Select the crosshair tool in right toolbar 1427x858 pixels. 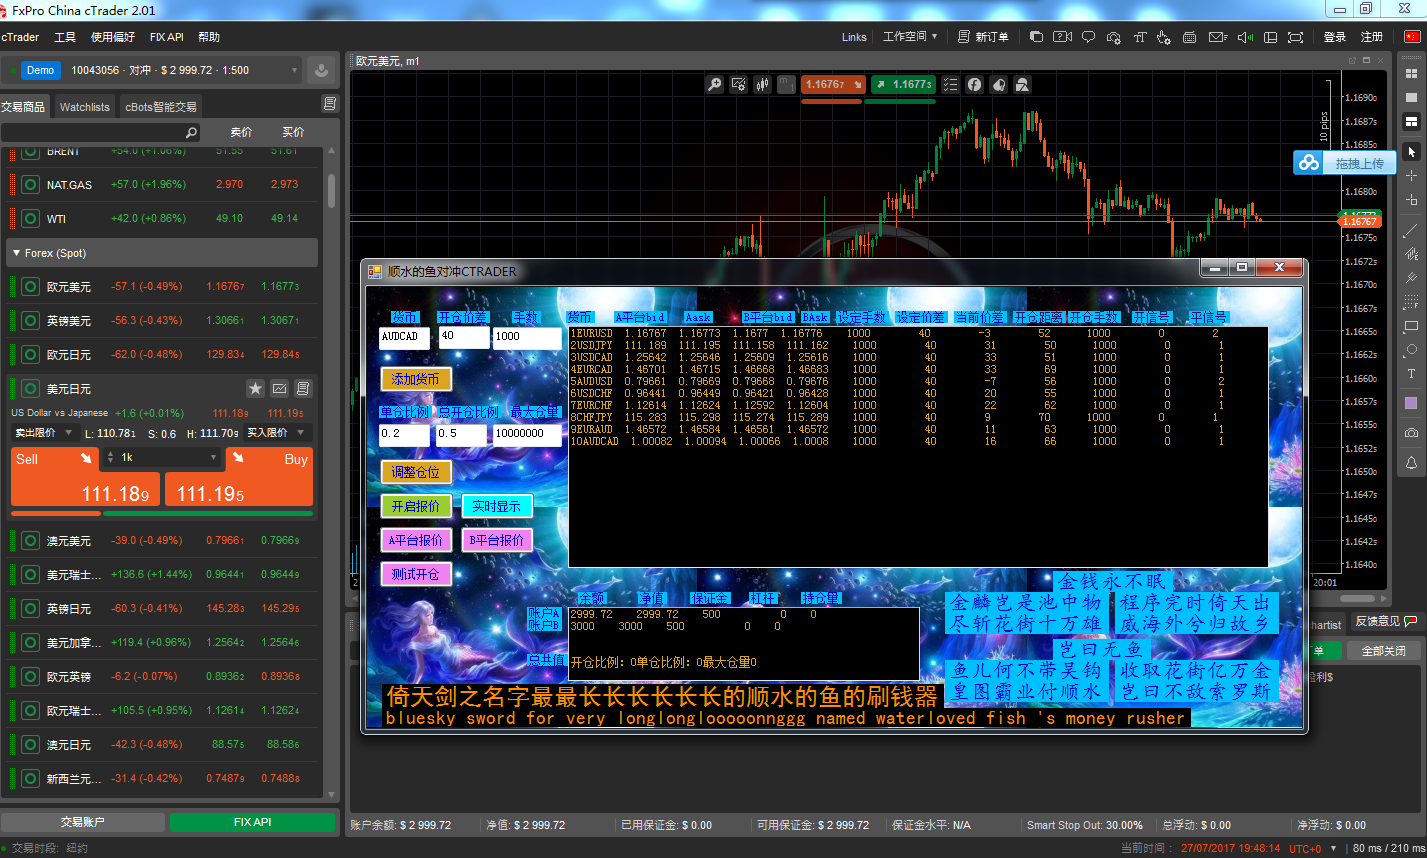pos(1411,176)
